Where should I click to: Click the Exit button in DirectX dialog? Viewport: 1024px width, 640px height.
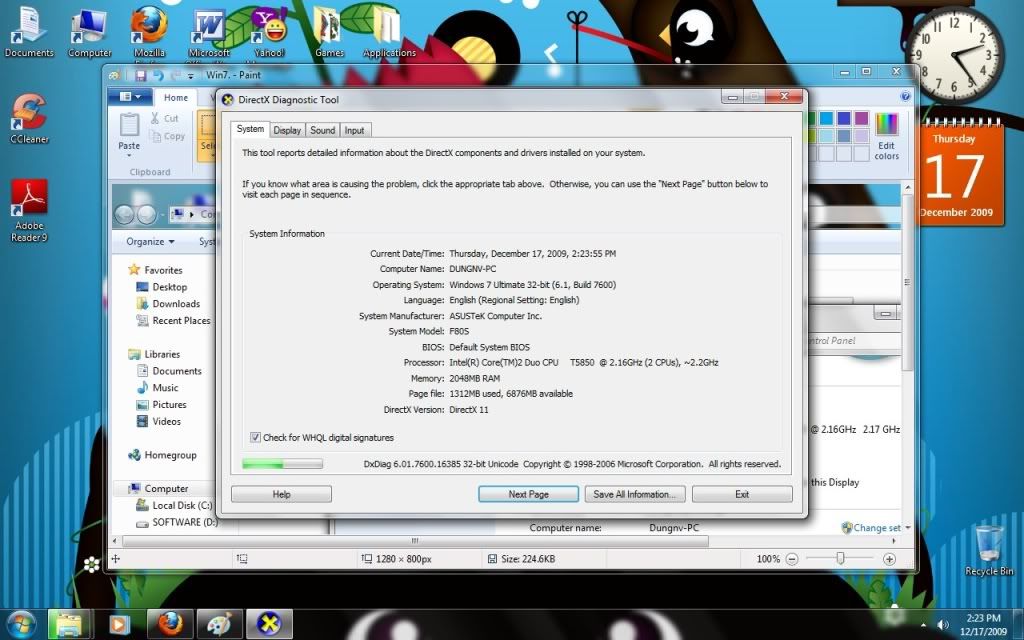(742, 494)
